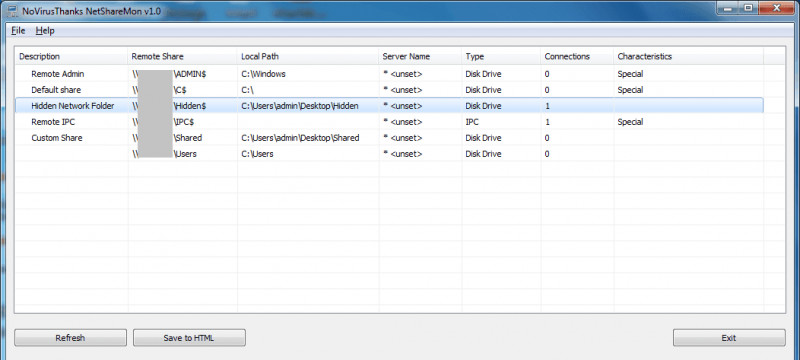Click Special characteristic in Remote Admin row

pos(630,74)
